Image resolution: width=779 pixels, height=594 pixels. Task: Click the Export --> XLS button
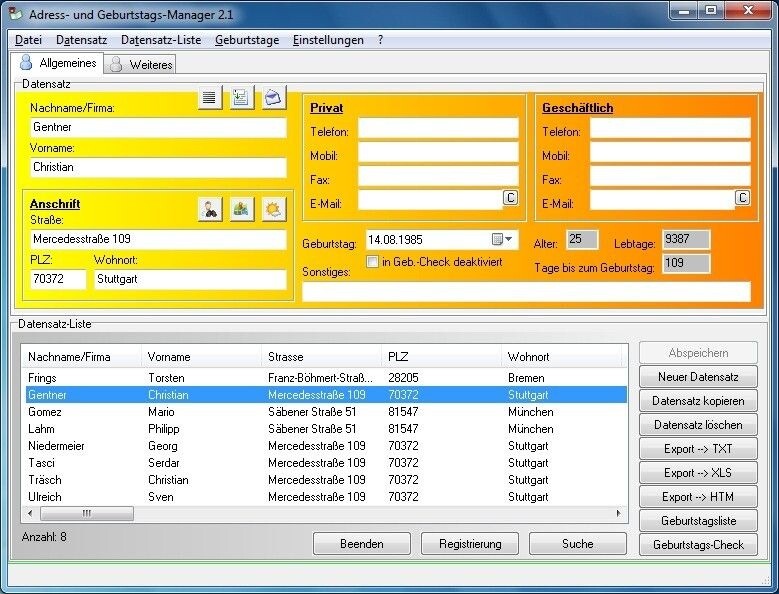698,473
